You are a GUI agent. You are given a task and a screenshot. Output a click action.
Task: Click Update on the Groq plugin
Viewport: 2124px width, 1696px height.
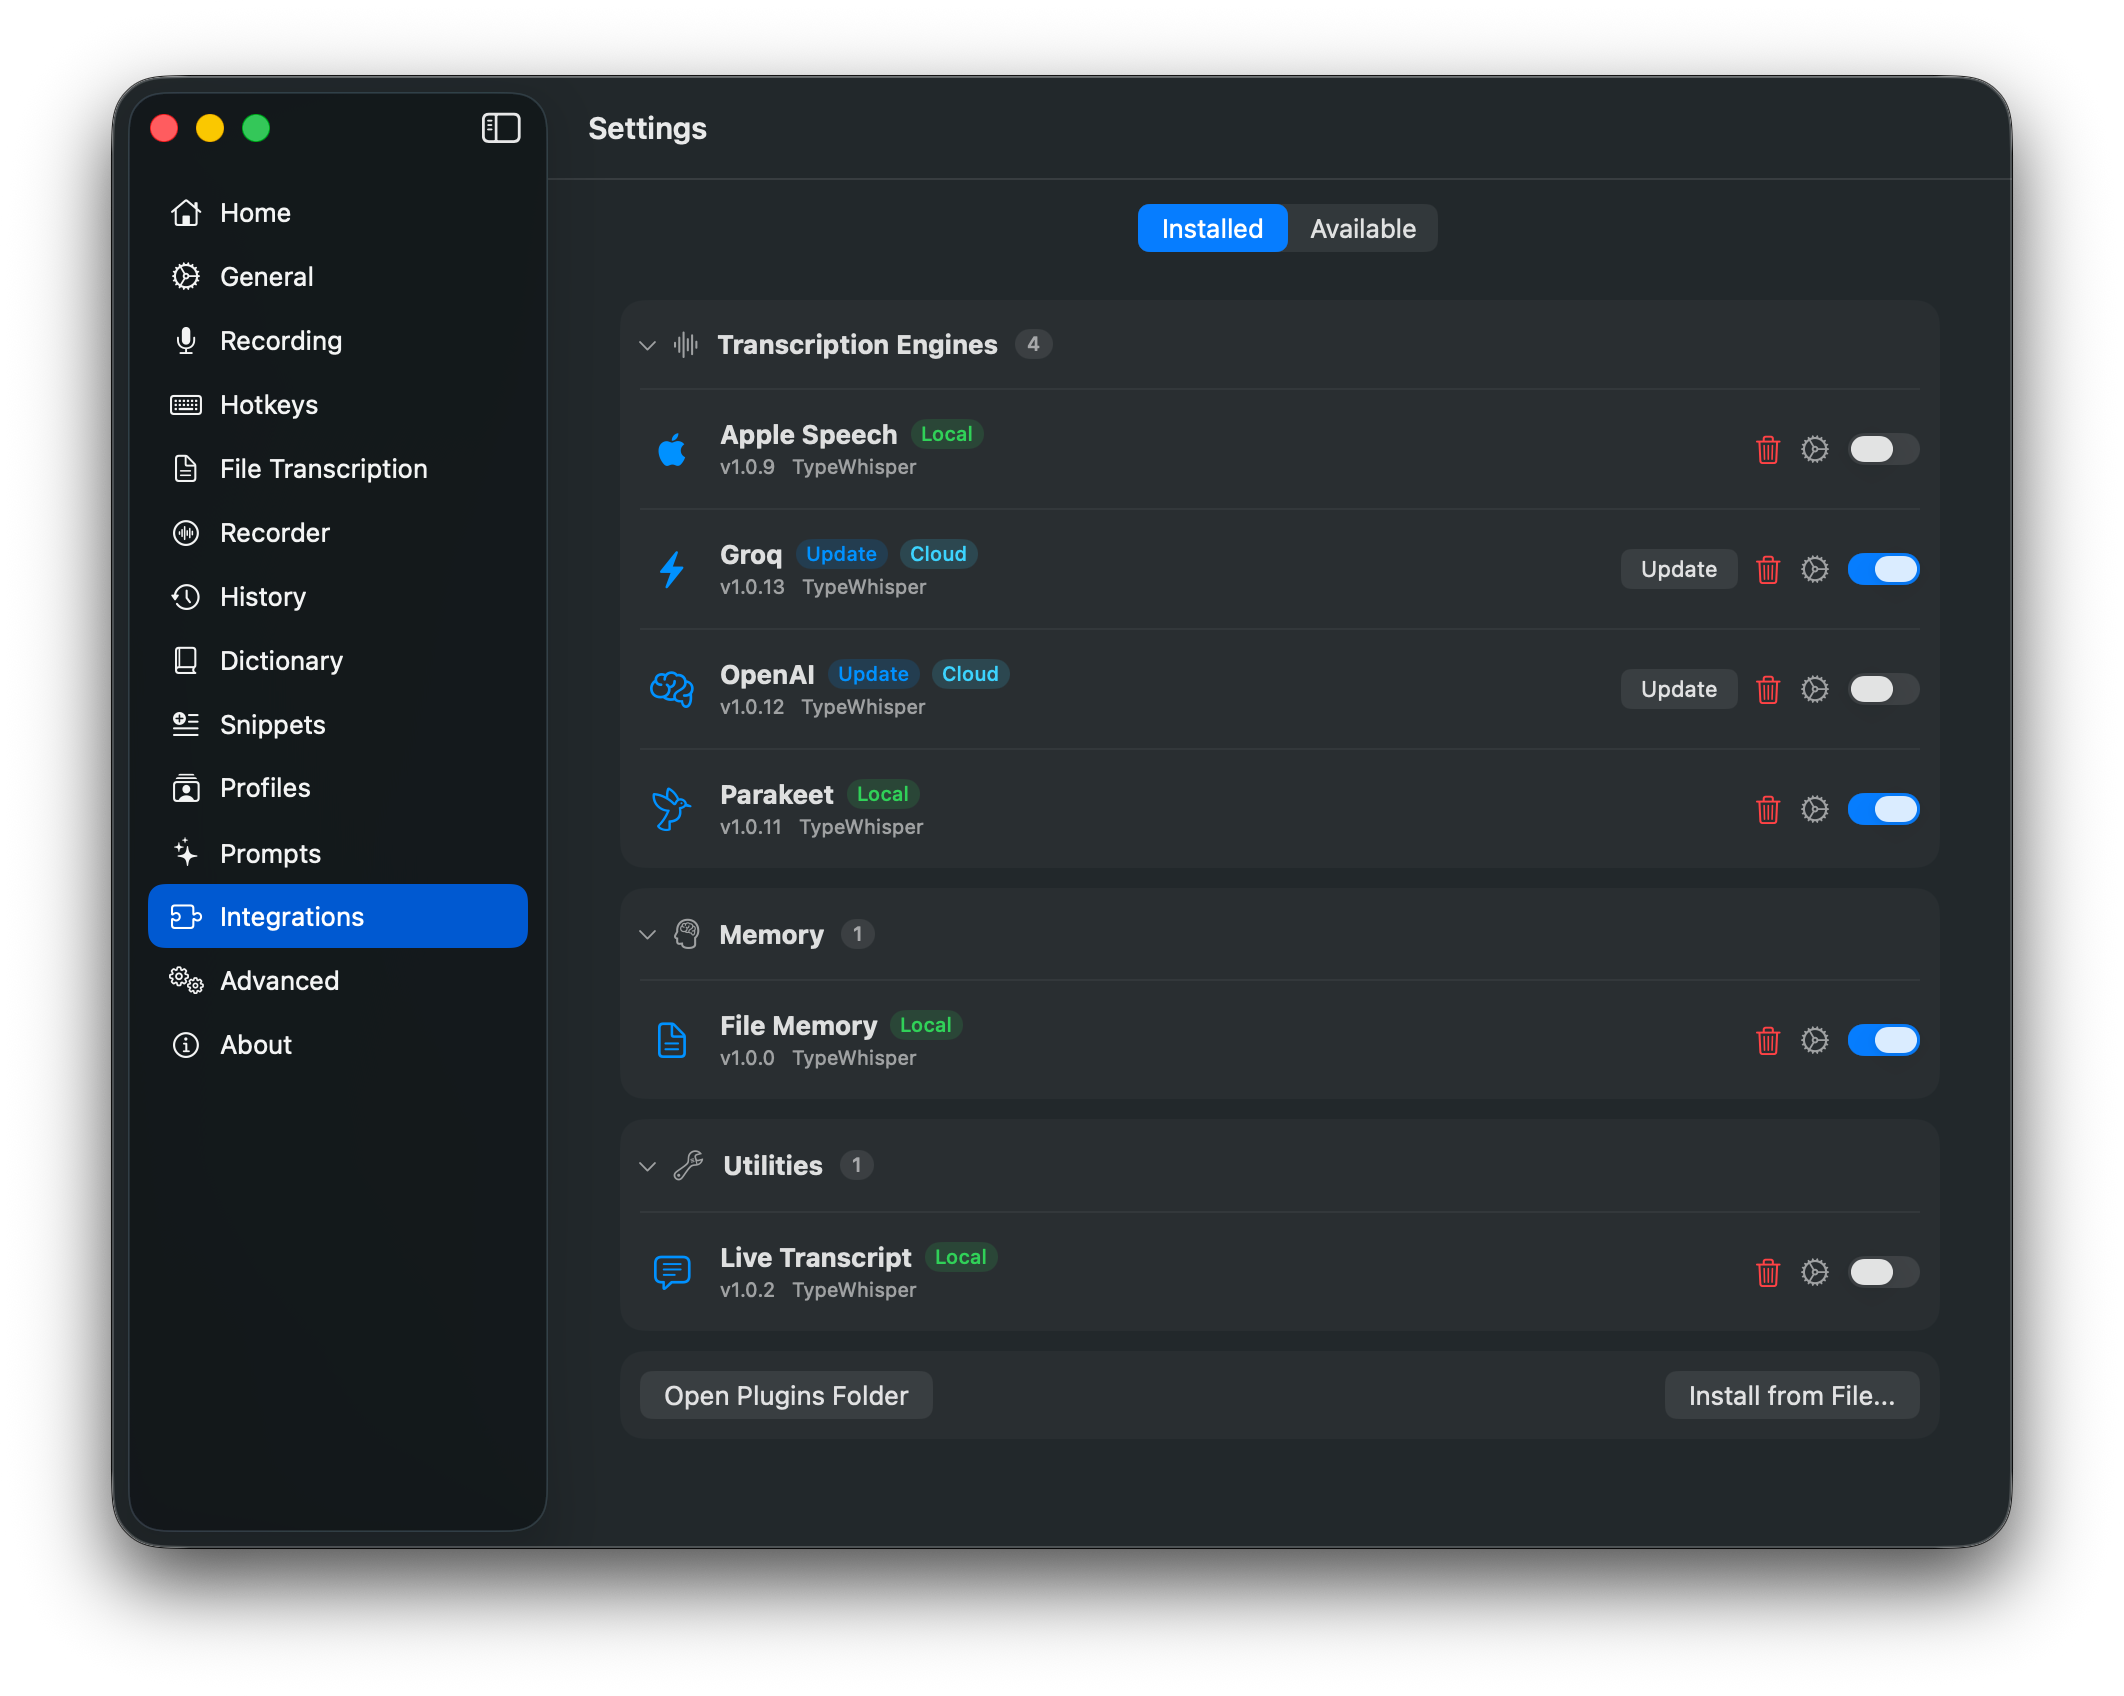pyautogui.click(x=1678, y=569)
